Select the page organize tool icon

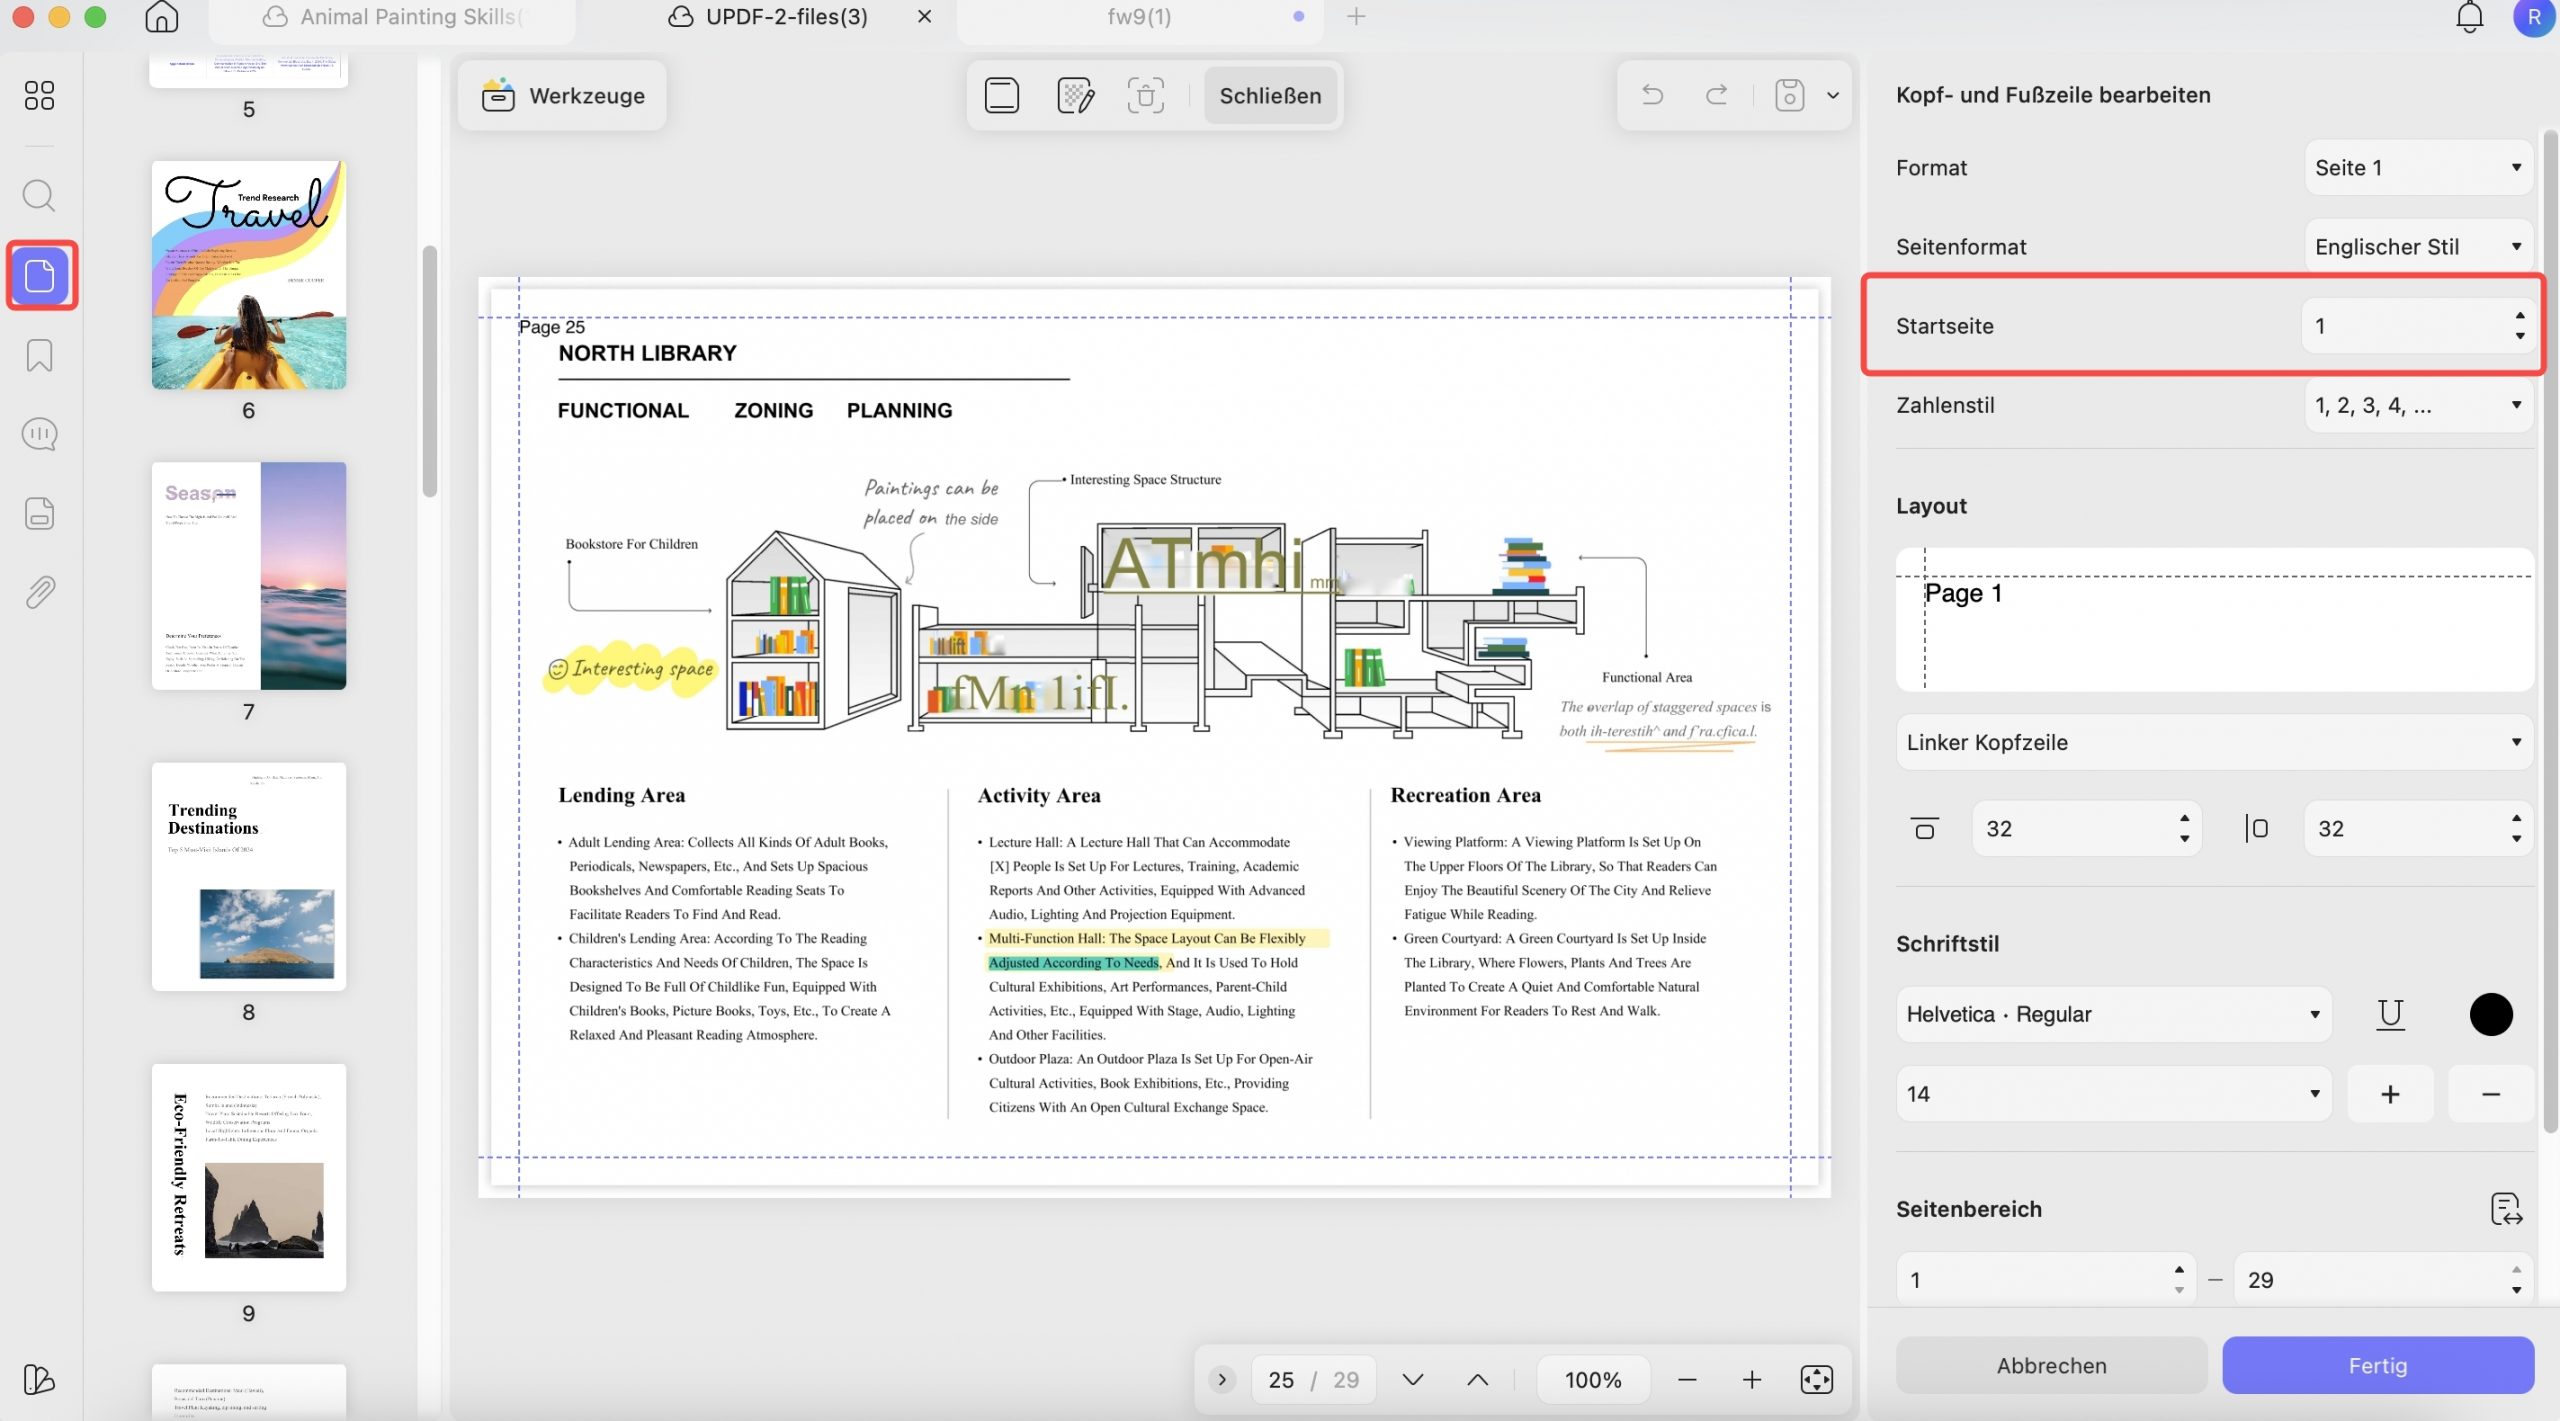(40, 275)
